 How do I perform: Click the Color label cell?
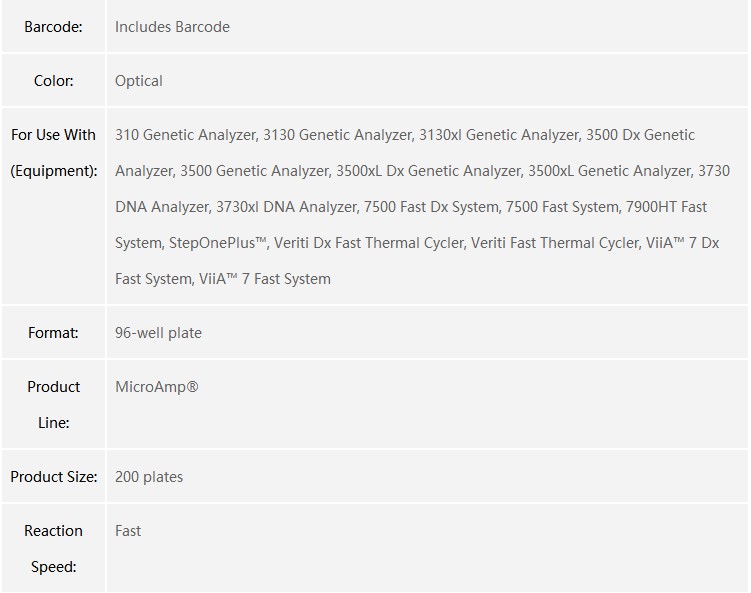tap(53, 80)
